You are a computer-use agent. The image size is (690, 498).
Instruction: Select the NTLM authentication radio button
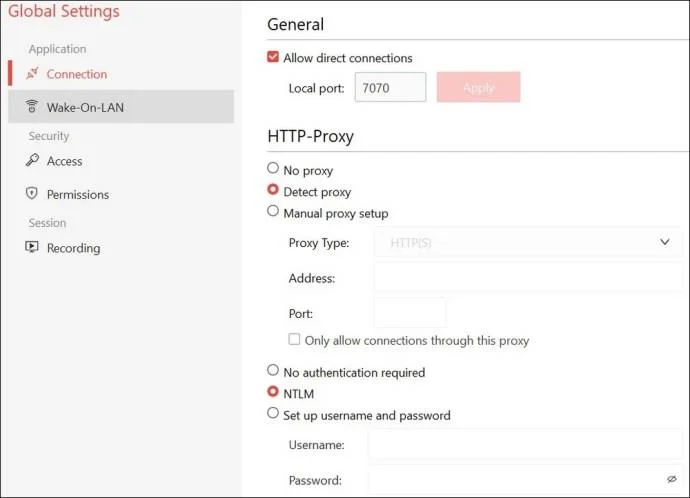click(273, 391)
